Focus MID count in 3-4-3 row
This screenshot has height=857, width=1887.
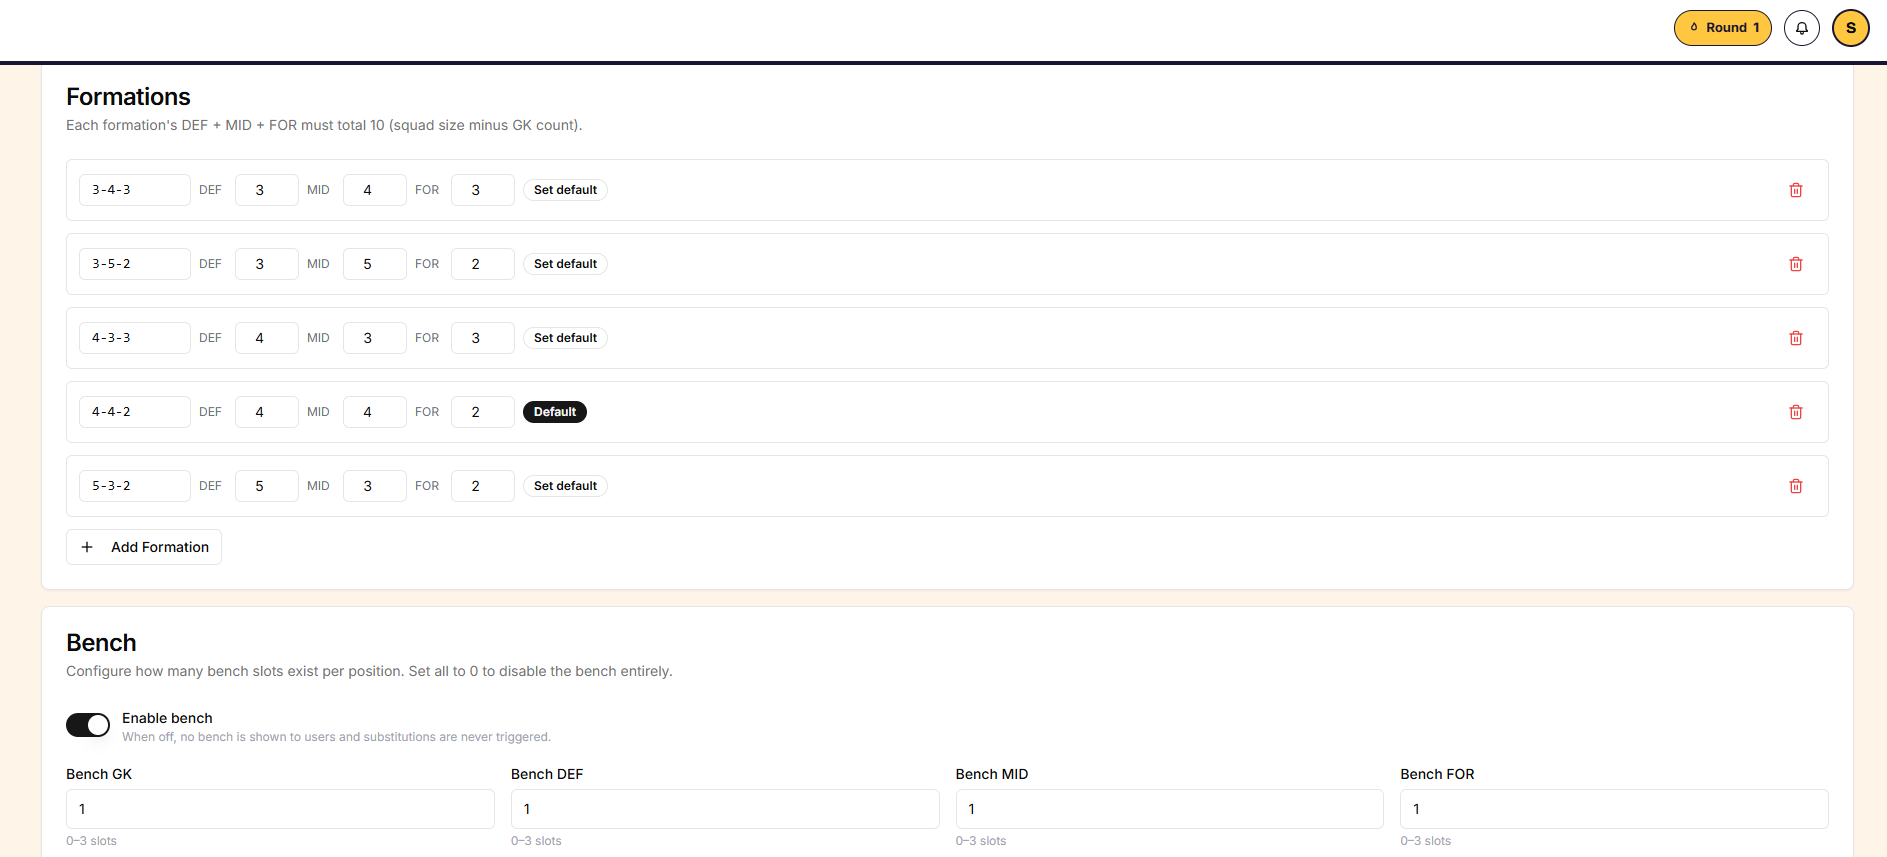375,190
